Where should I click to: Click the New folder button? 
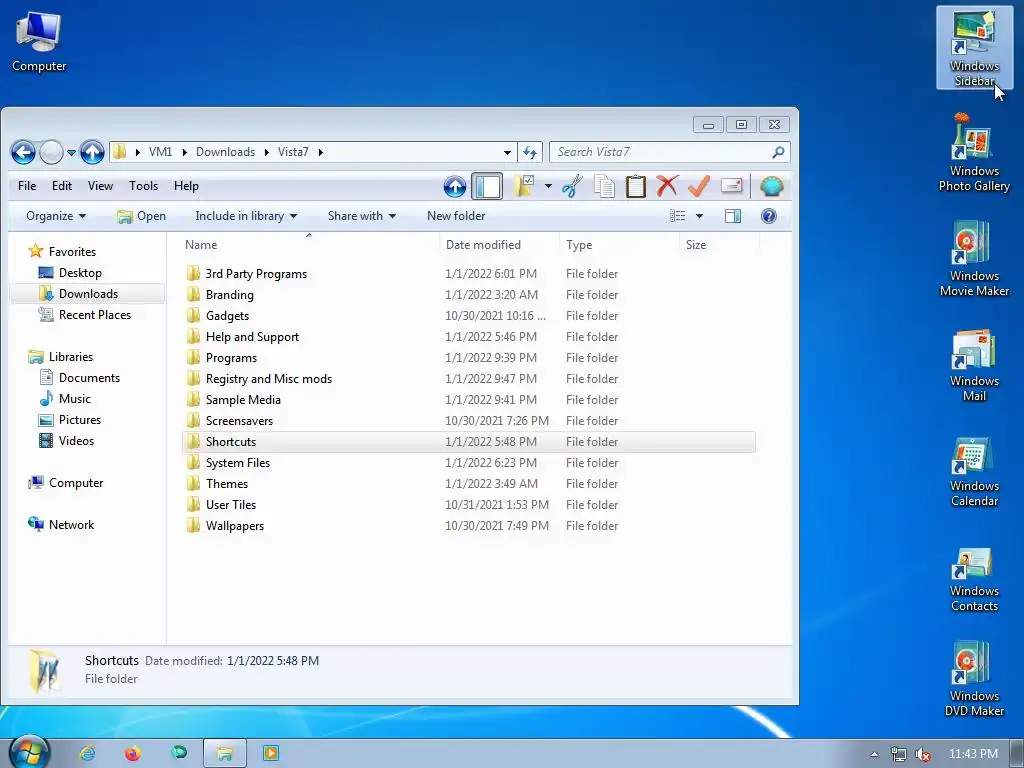[456, 216]
